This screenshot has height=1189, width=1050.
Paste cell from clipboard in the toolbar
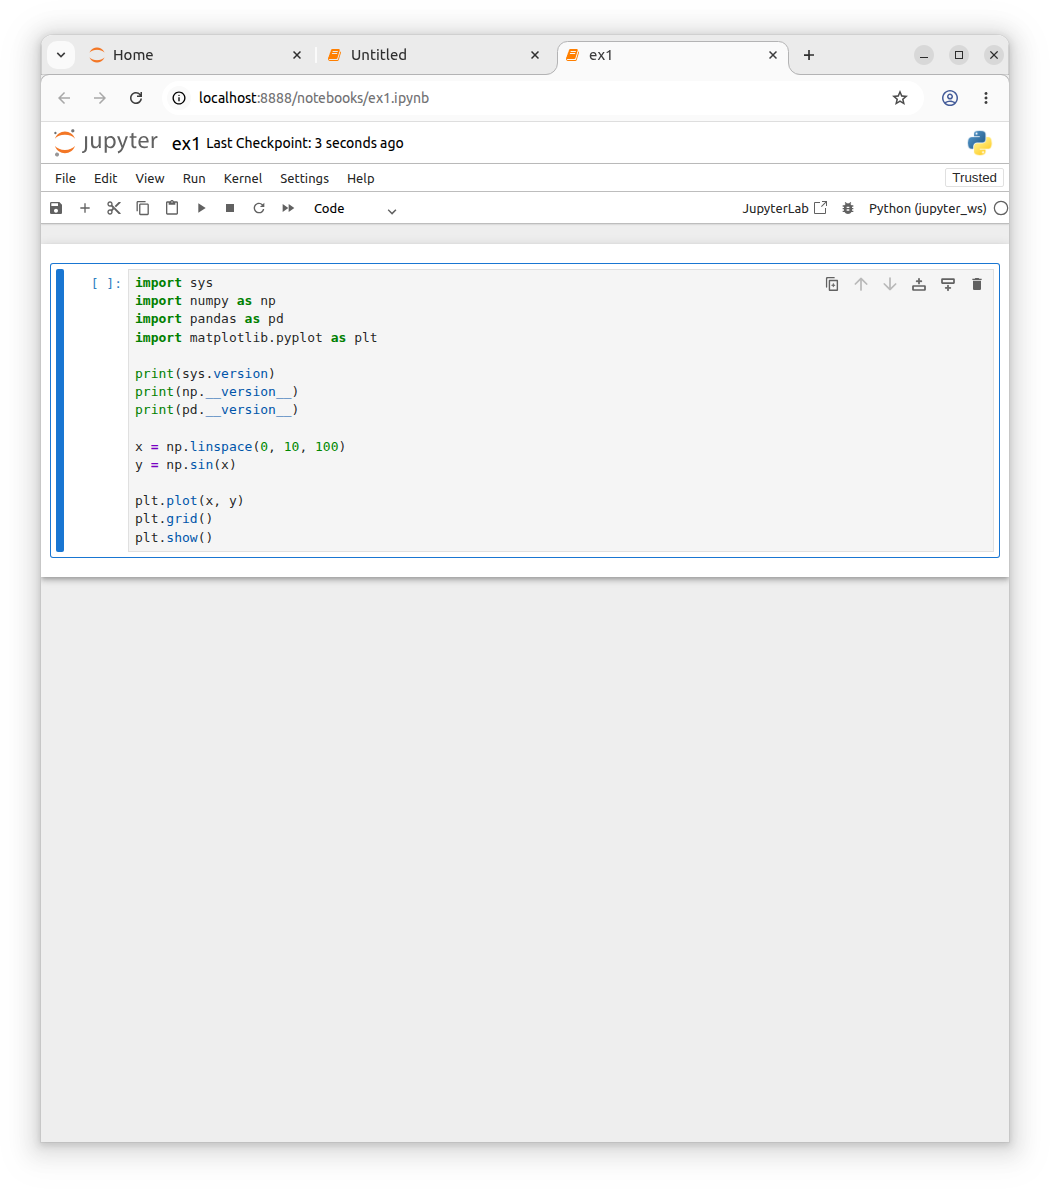[x=172, y=208]
